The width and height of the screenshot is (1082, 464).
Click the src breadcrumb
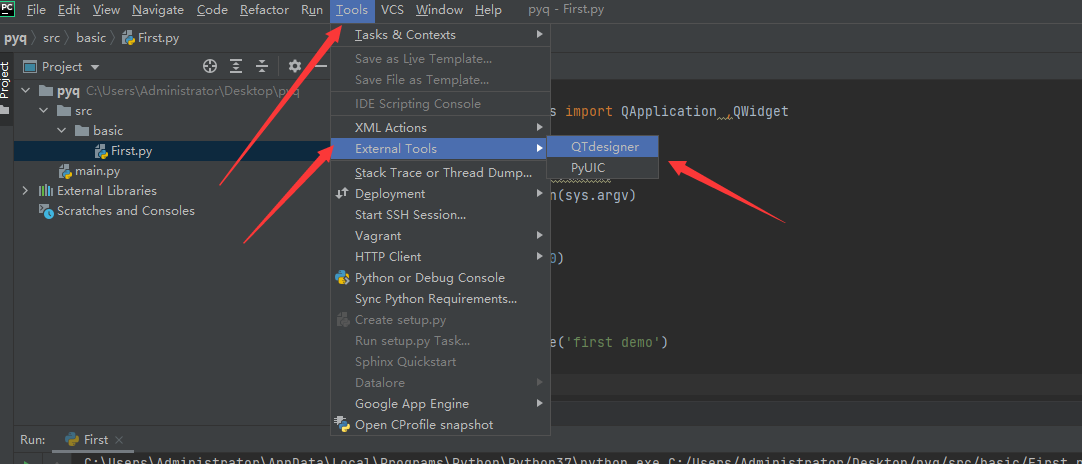pyautogui.click(x=52, y=38)
